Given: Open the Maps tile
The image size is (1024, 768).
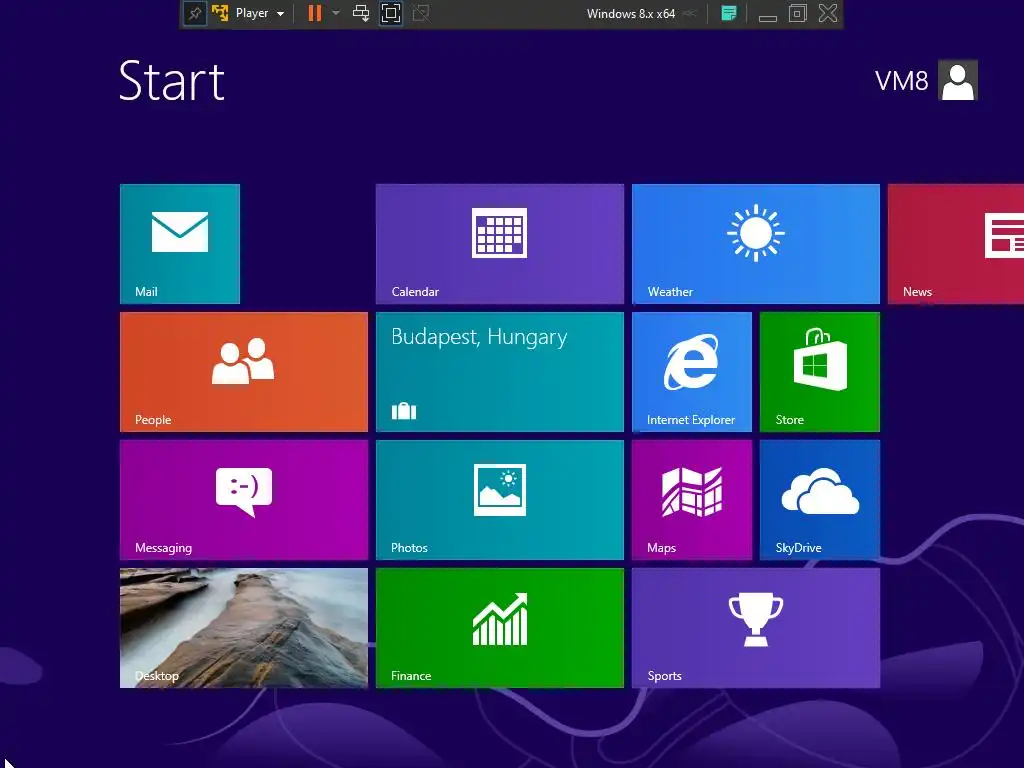Looking at the screenshot, I should pos(692,500).
